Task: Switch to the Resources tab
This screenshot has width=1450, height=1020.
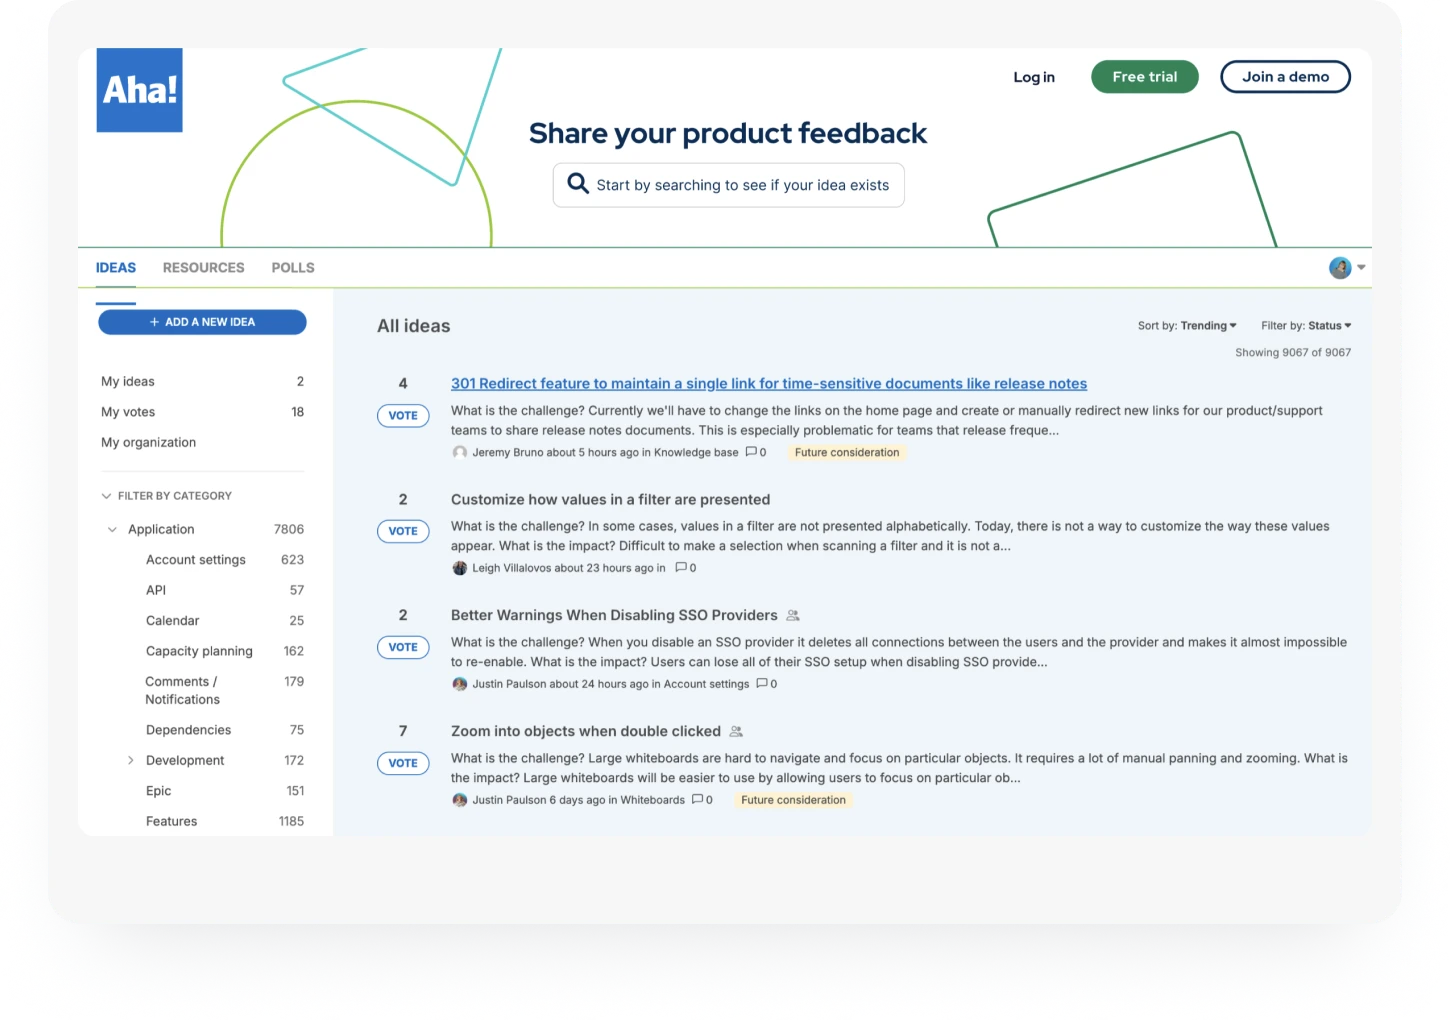Action: pos(203,267)
